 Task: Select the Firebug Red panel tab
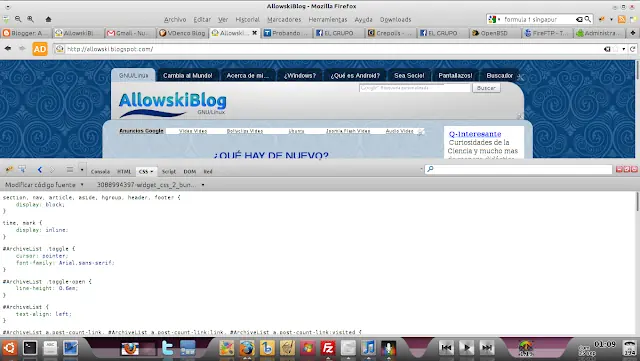point(208,172)
